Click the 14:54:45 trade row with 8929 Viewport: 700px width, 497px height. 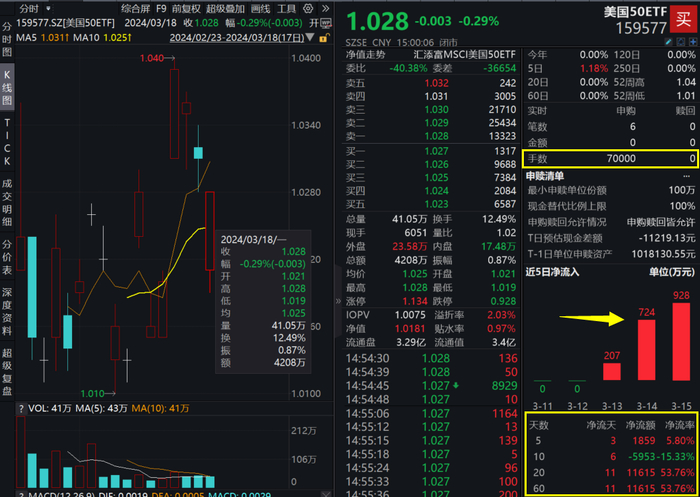(x=431, y=386)
